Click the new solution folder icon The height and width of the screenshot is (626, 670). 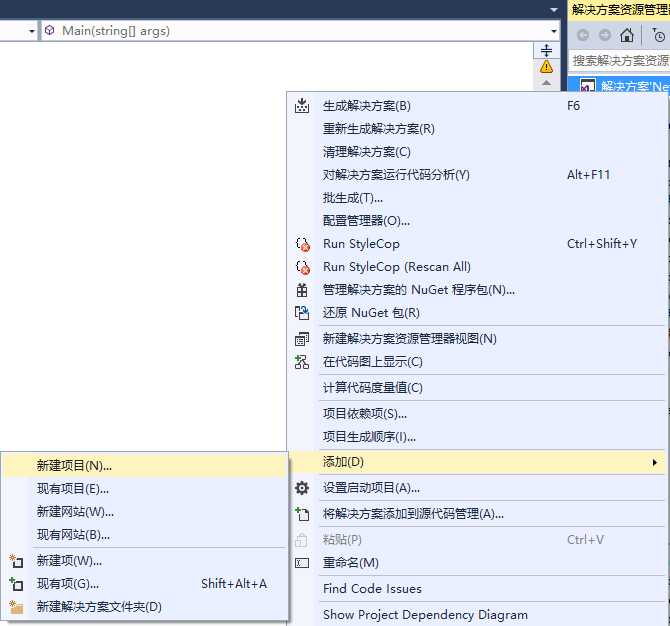point(16,607)
